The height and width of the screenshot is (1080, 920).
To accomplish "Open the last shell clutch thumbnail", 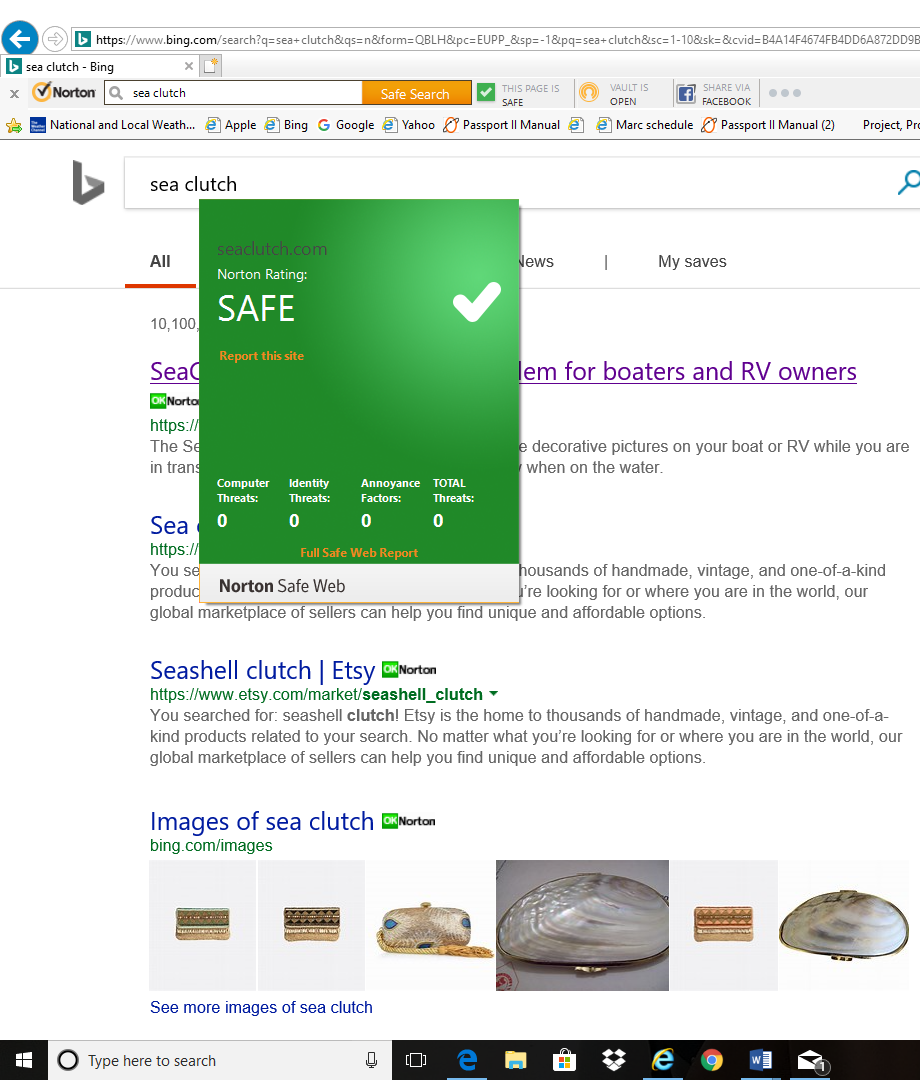I will pyautogui.click(x=844, y=925).
